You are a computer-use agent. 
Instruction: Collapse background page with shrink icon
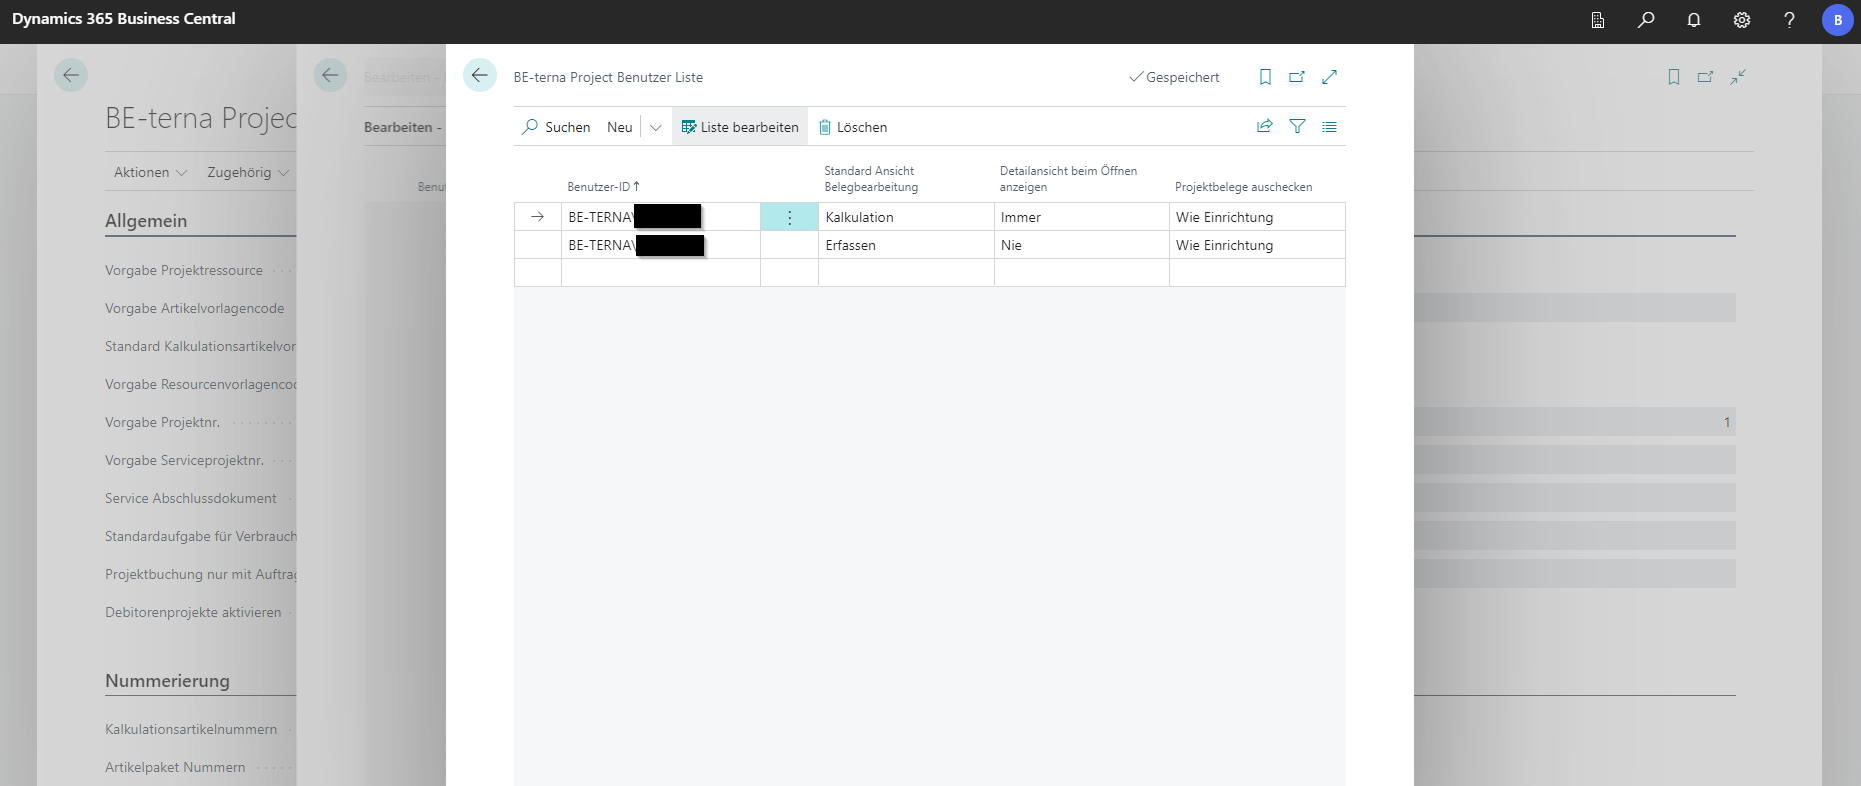tap(1738, 77)
